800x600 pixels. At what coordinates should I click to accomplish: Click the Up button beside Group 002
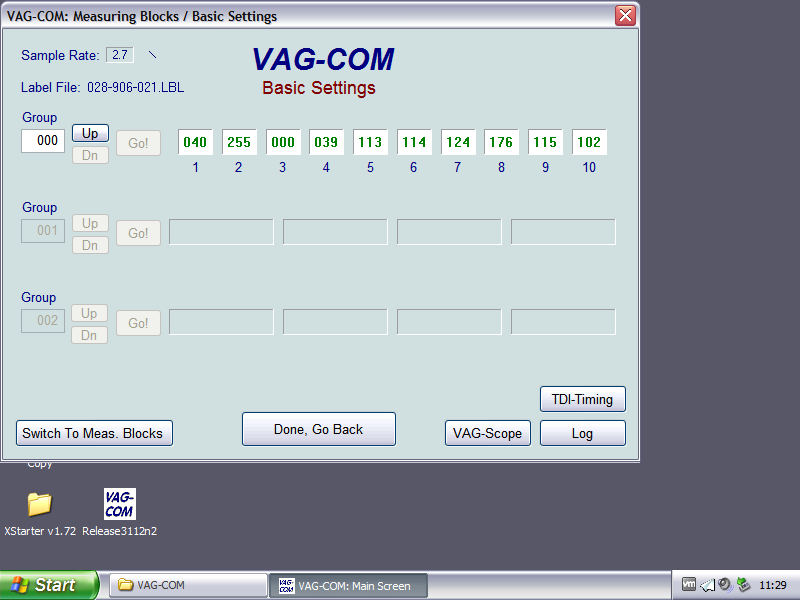[x=89, y=313]
